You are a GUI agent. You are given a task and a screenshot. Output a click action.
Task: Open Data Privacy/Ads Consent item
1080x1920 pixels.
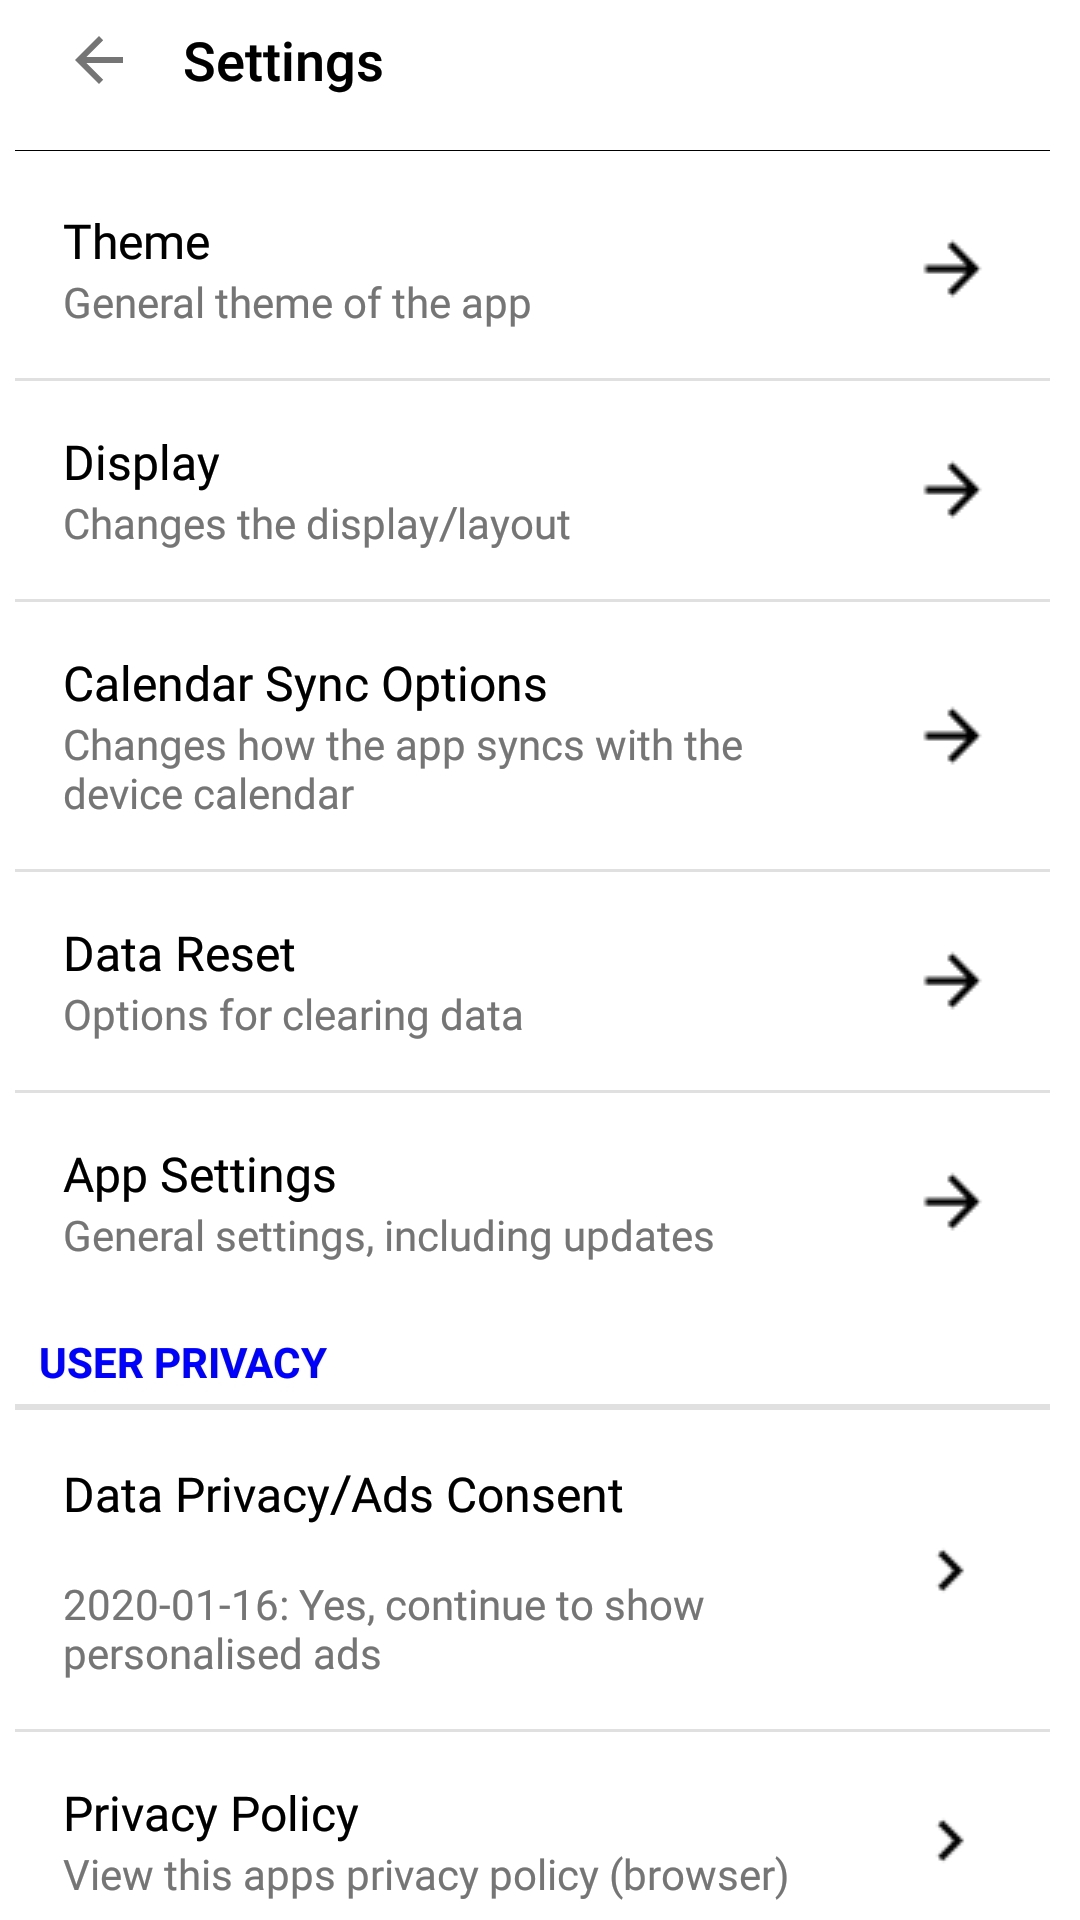(343, 1496)
